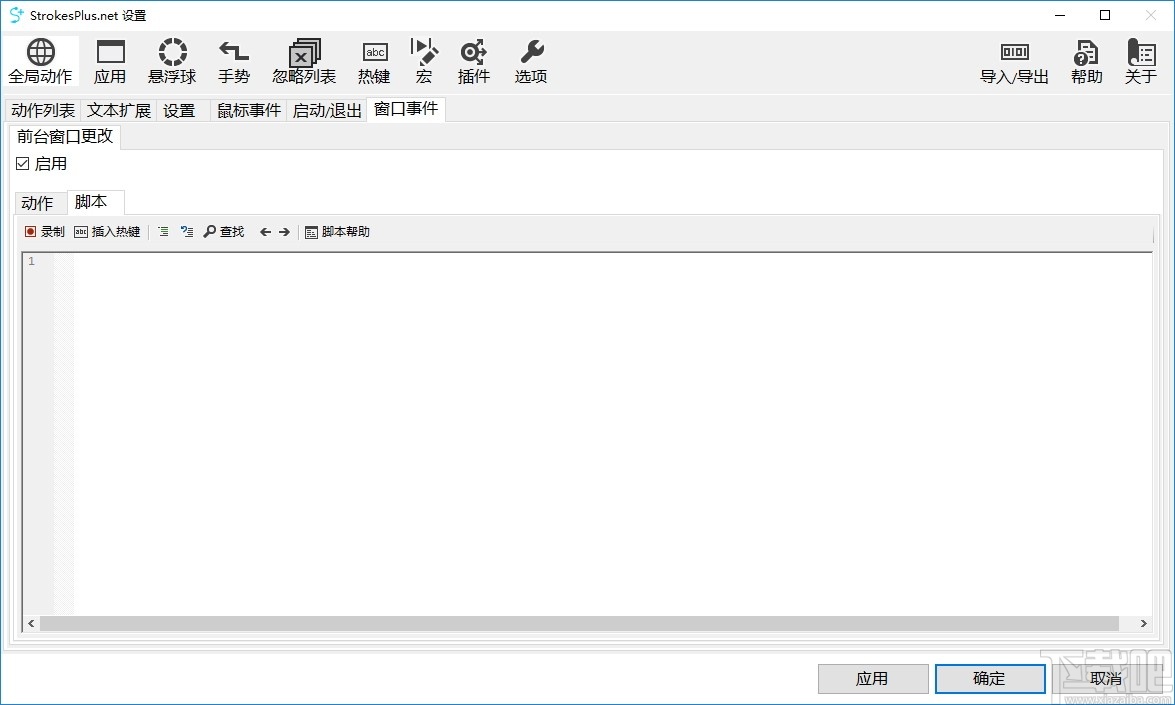The width and height of the screenshot is (1175, 705).
Task: Open the 忽略列表 (Ignore List) panel
Action: pyautogui.click(x=303, y=60)
